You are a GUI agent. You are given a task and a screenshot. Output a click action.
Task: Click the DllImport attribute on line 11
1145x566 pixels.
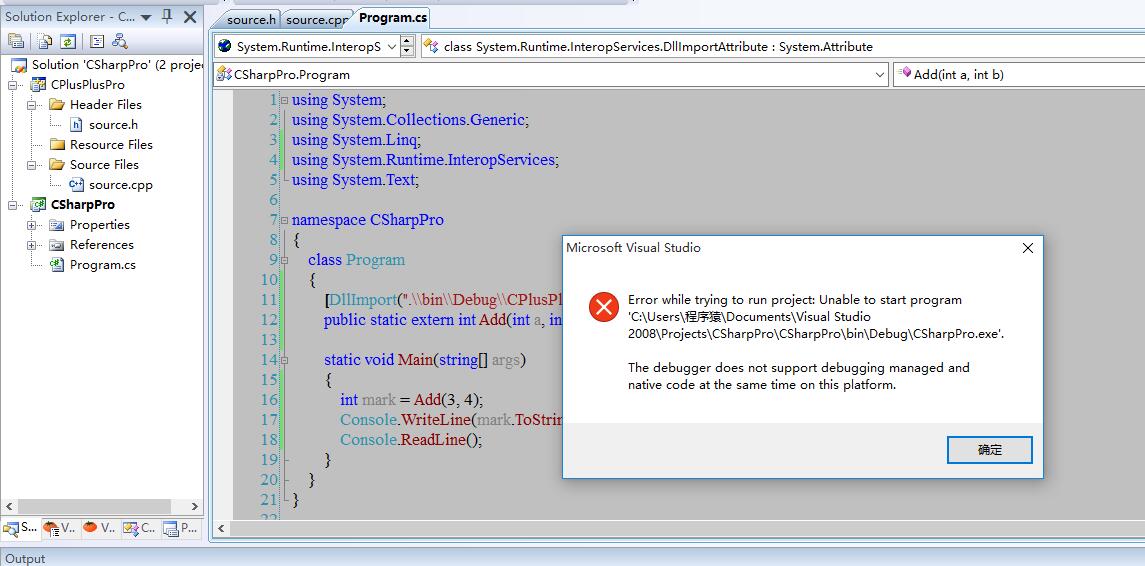point(443,299)
